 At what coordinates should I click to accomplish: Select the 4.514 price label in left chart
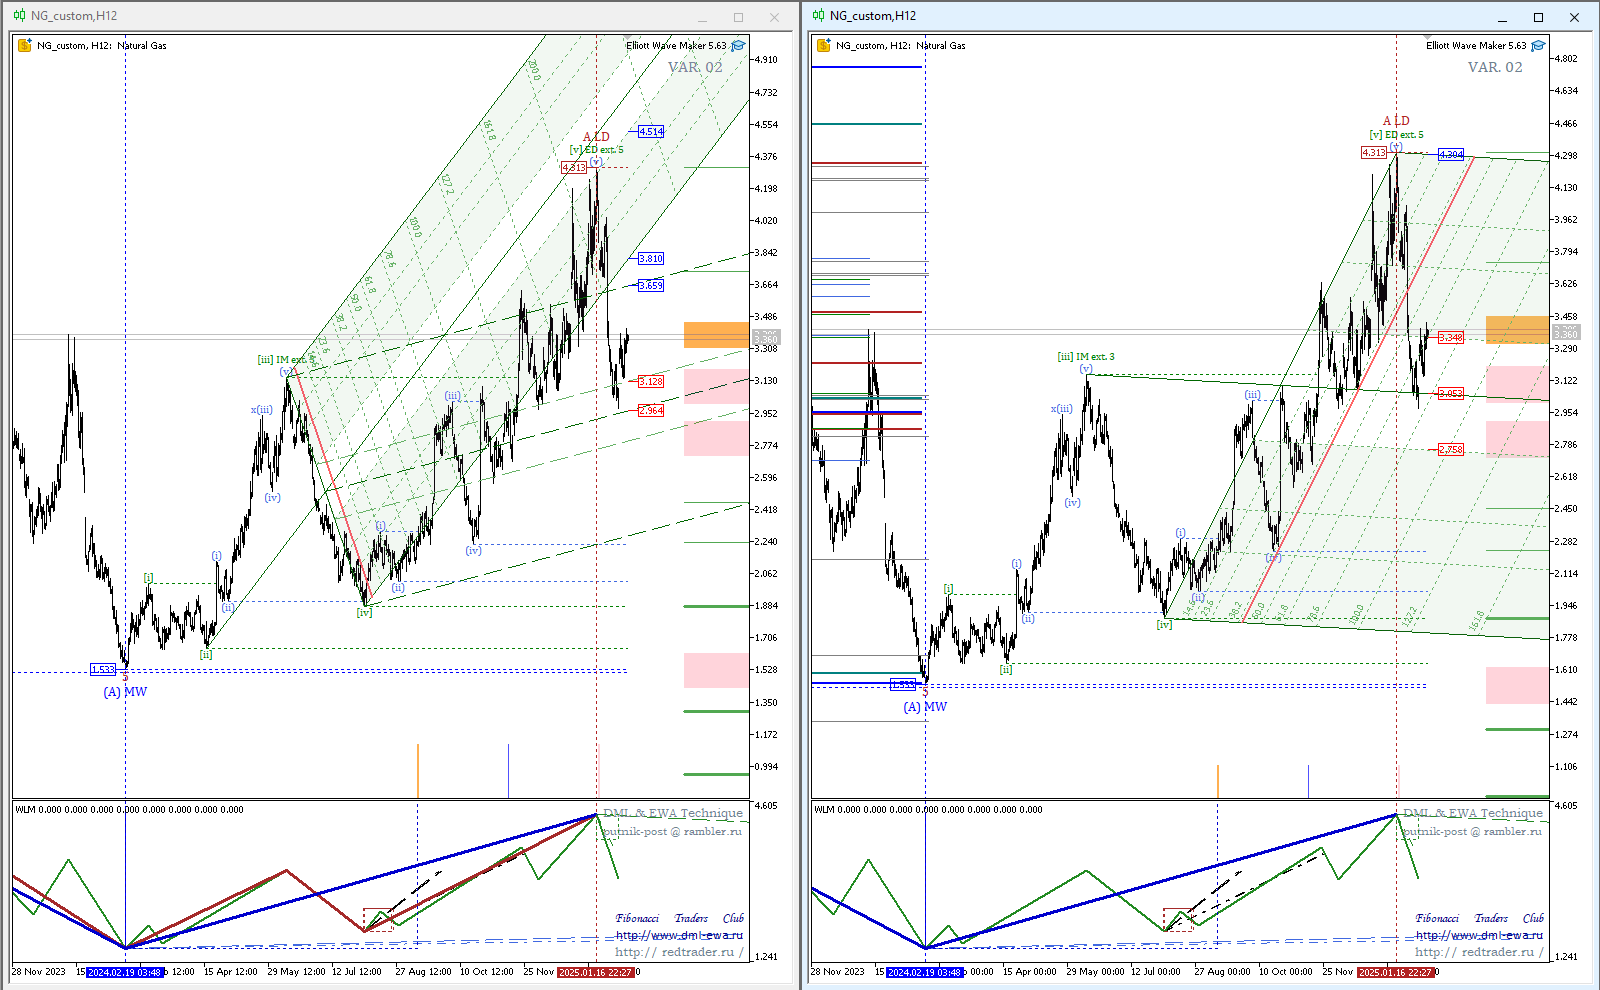651,132
